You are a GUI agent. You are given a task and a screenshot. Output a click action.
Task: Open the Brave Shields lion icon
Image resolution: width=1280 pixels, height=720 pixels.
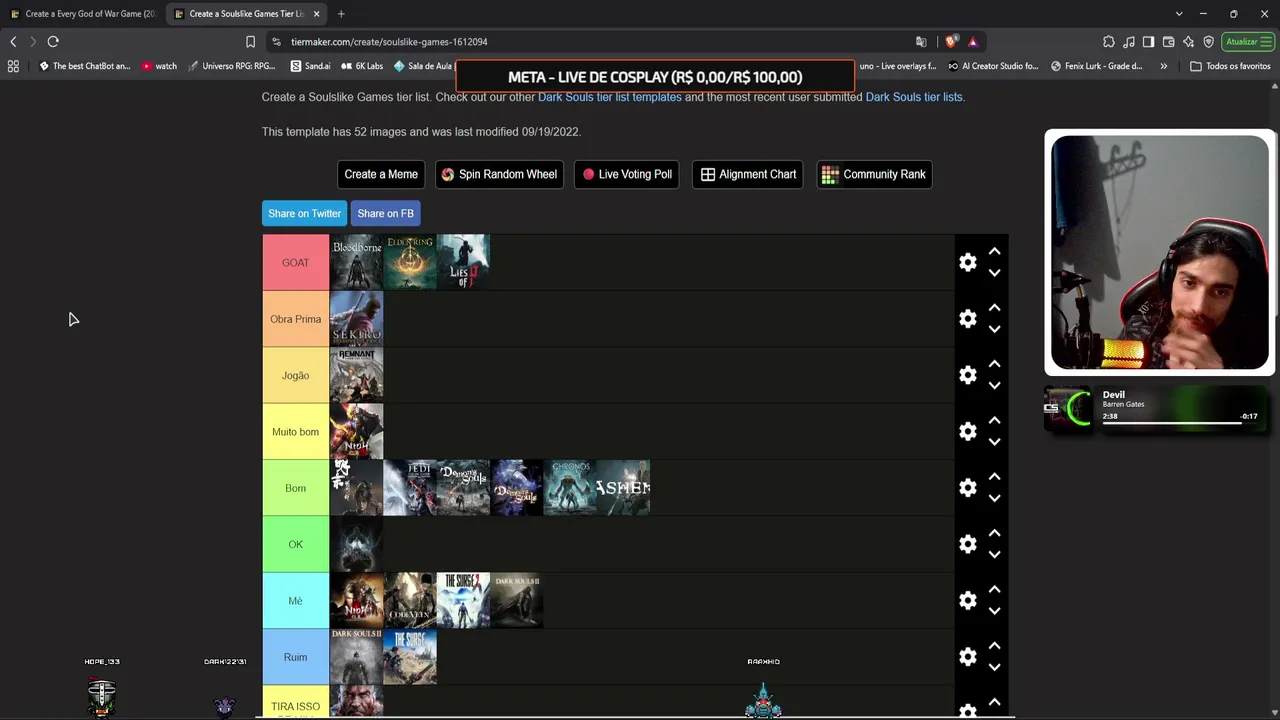pos(951,42)
